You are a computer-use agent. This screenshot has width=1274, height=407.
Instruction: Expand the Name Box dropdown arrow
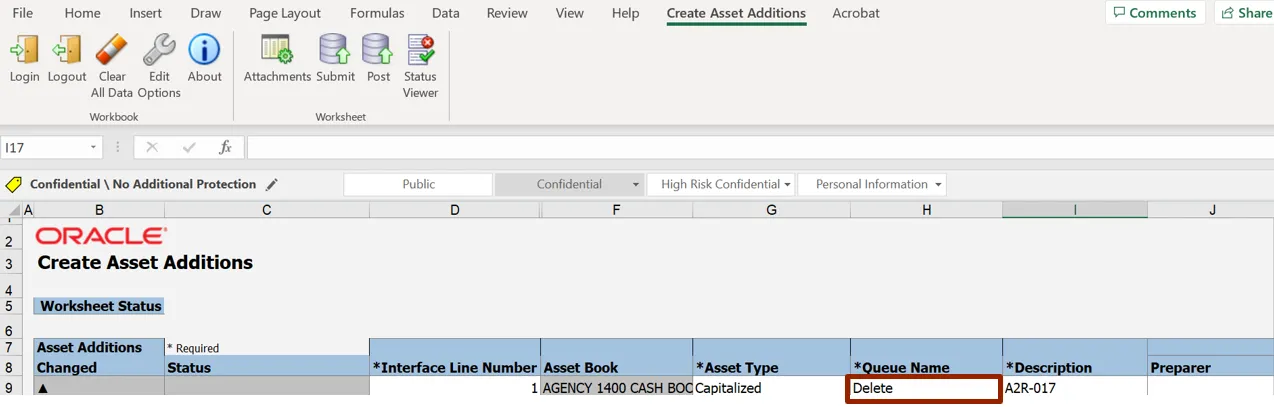point(94,148)
